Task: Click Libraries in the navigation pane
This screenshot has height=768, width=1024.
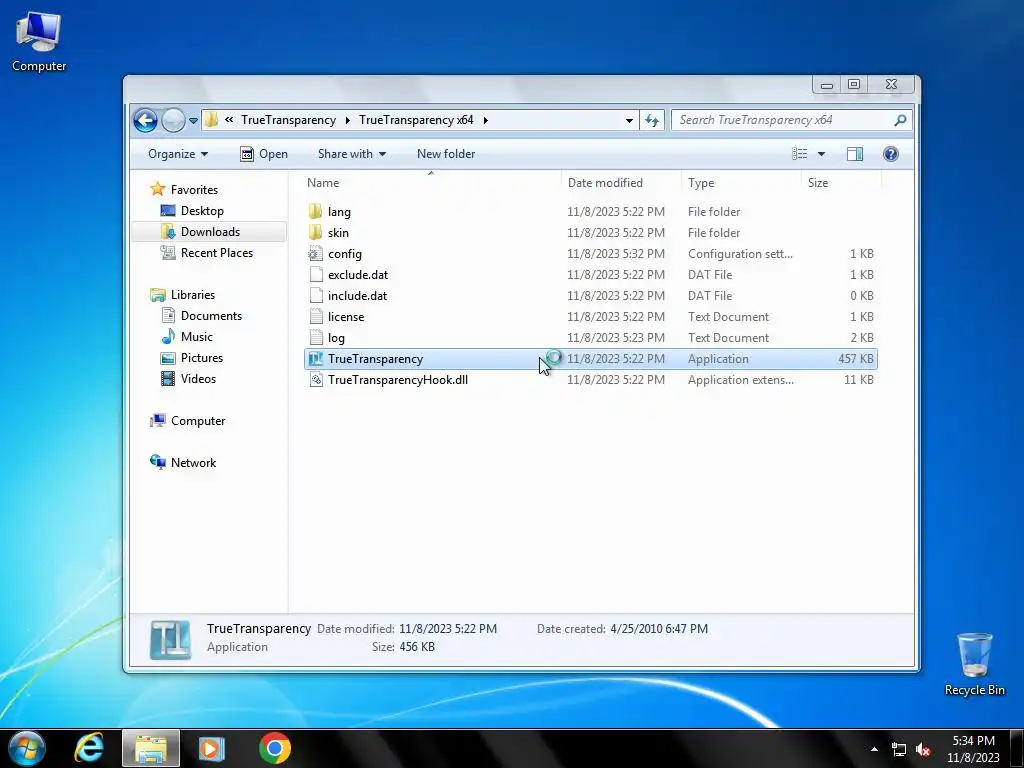Action: 193,295
